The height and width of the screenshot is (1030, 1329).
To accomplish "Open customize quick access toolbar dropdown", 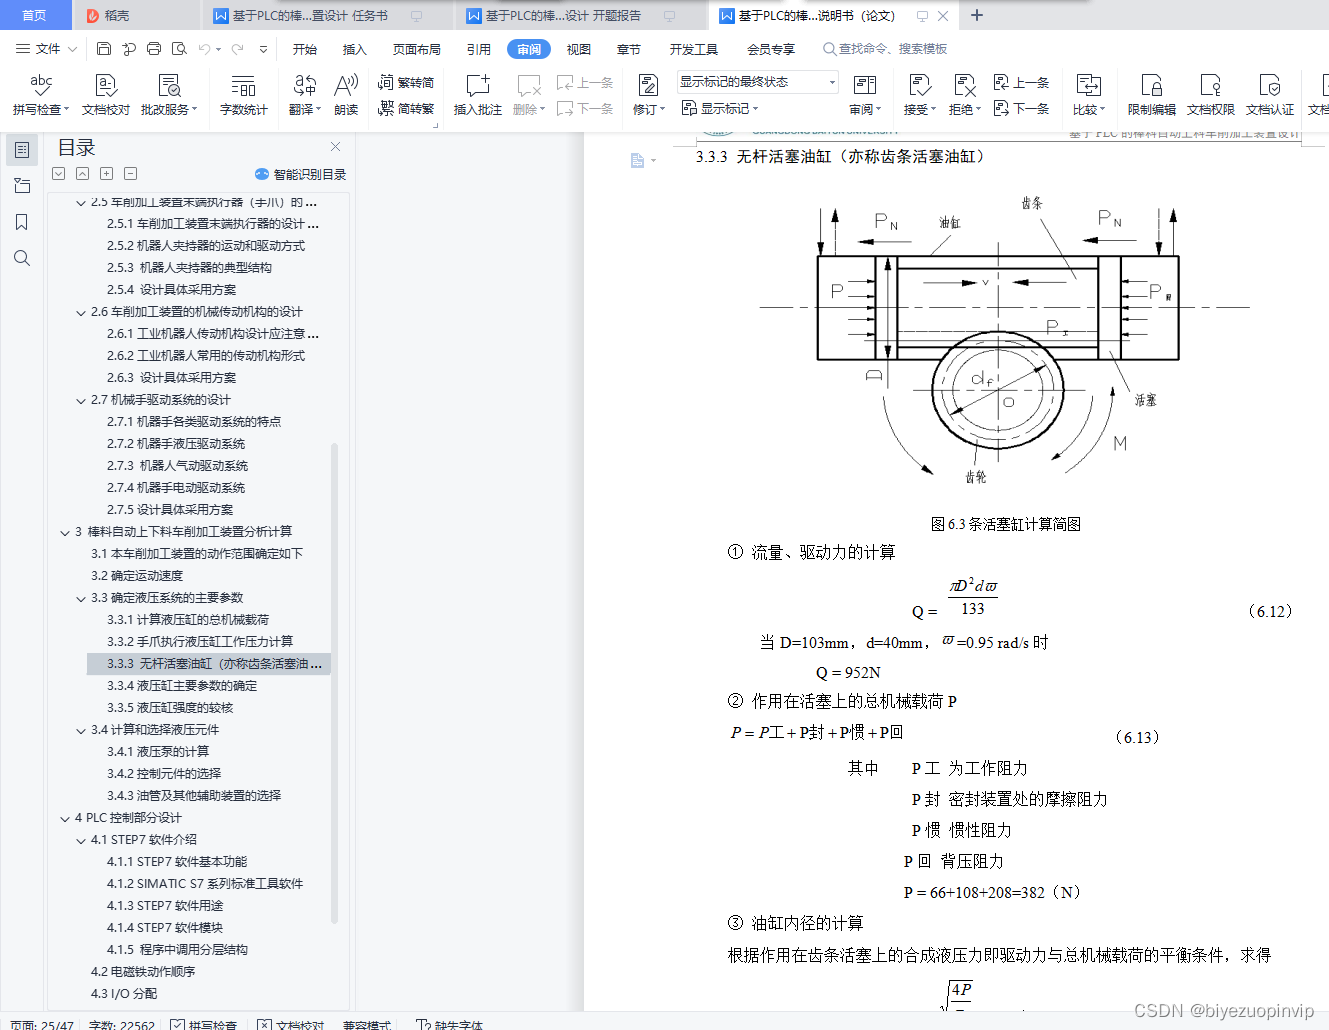I will click(x=263, y=48).
